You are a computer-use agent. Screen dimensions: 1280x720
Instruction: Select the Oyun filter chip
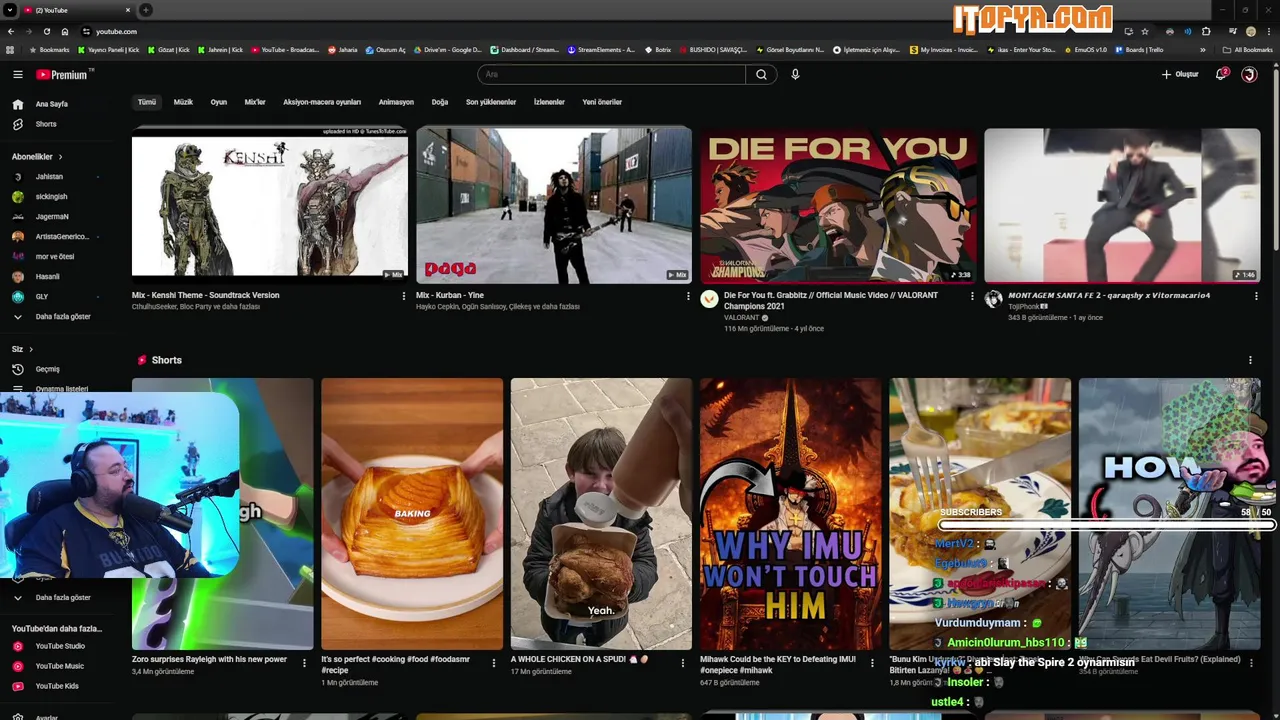(219, 102)
